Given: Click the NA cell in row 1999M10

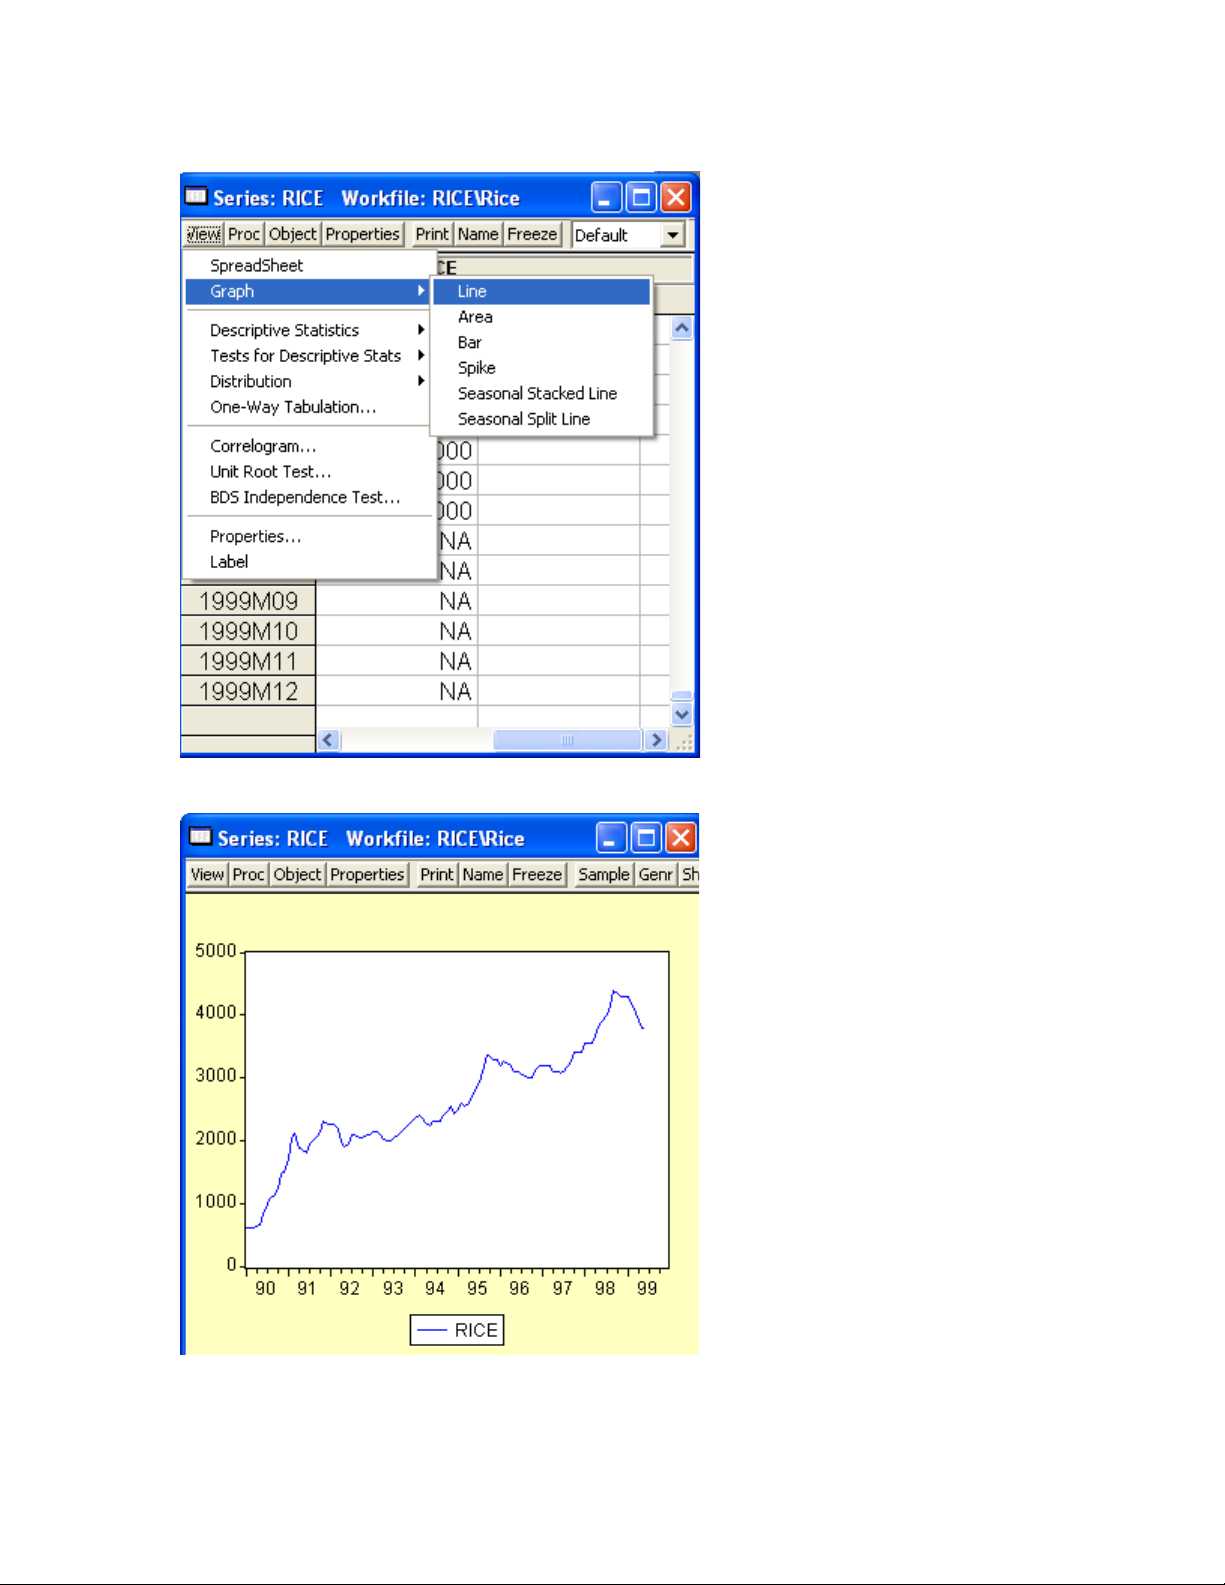Looking at the screenshot, I should coord(397,631).
